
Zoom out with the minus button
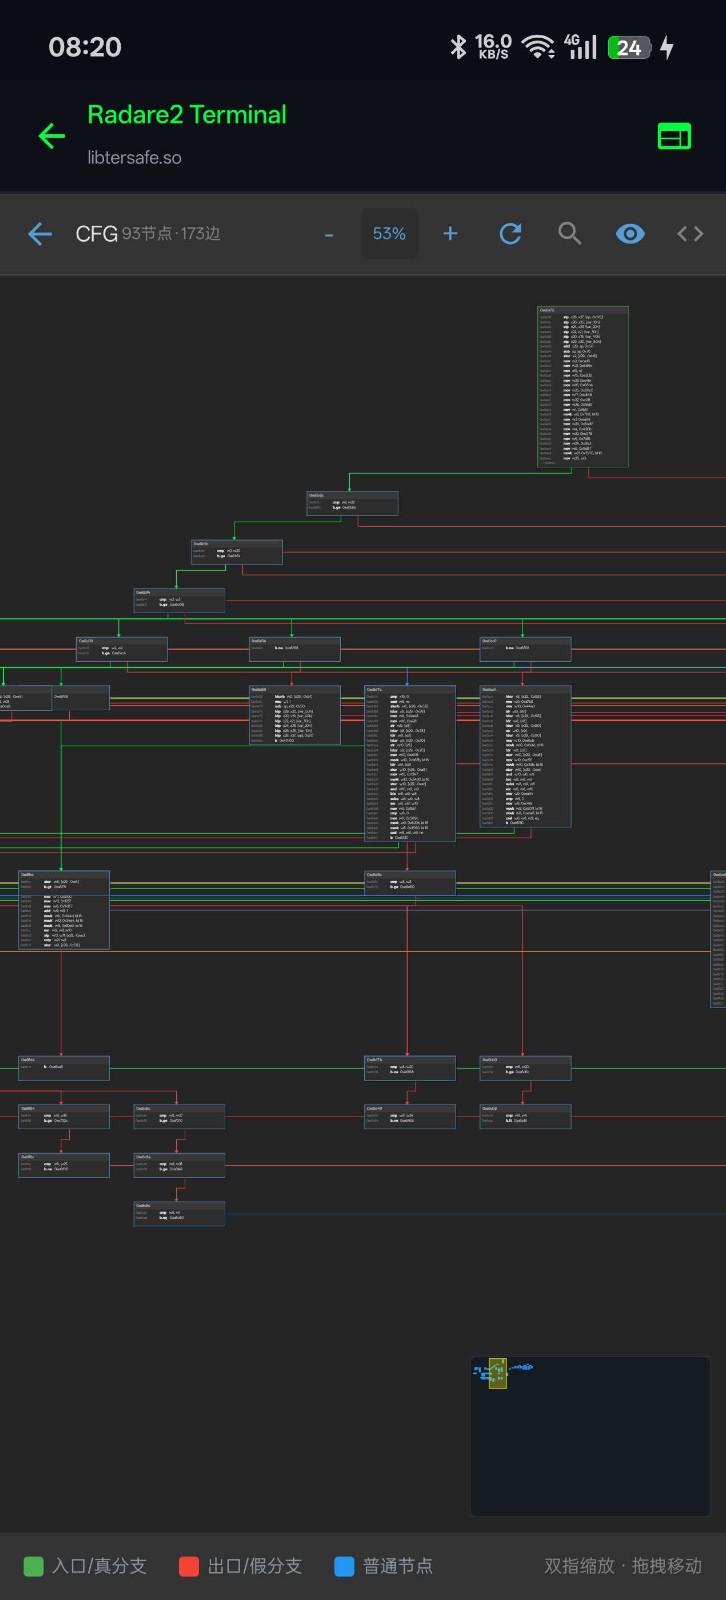coord(329,234)
